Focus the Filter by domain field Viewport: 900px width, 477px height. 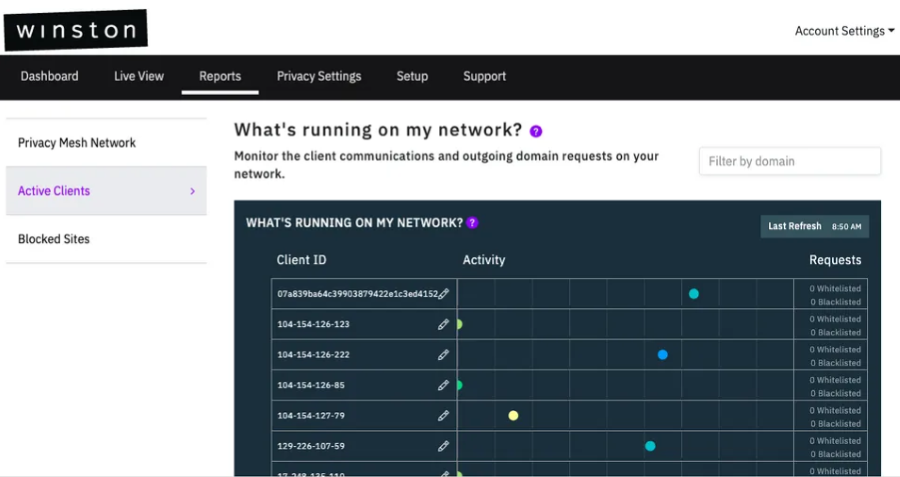[790, 161]
